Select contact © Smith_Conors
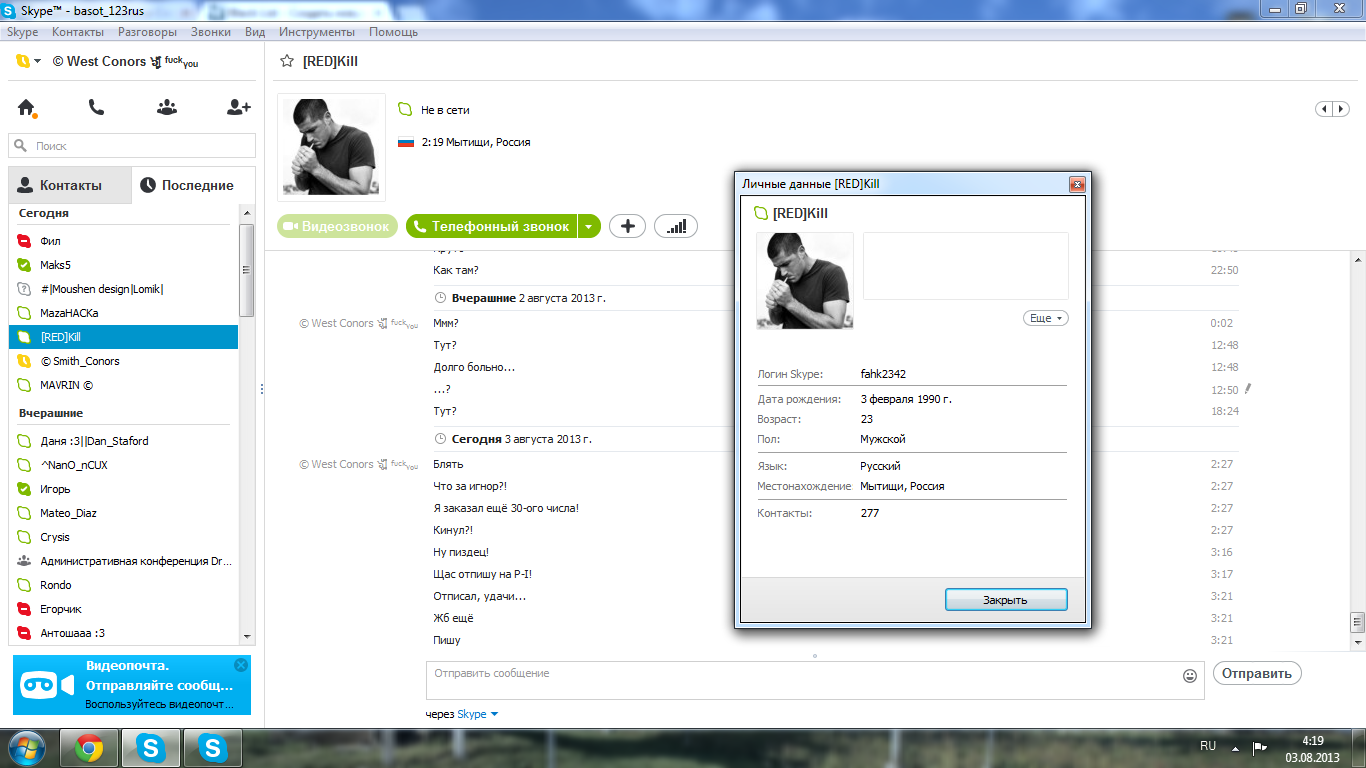This screenshot has height=768, width=1366. pyautogui.click(x=124, y=361)
